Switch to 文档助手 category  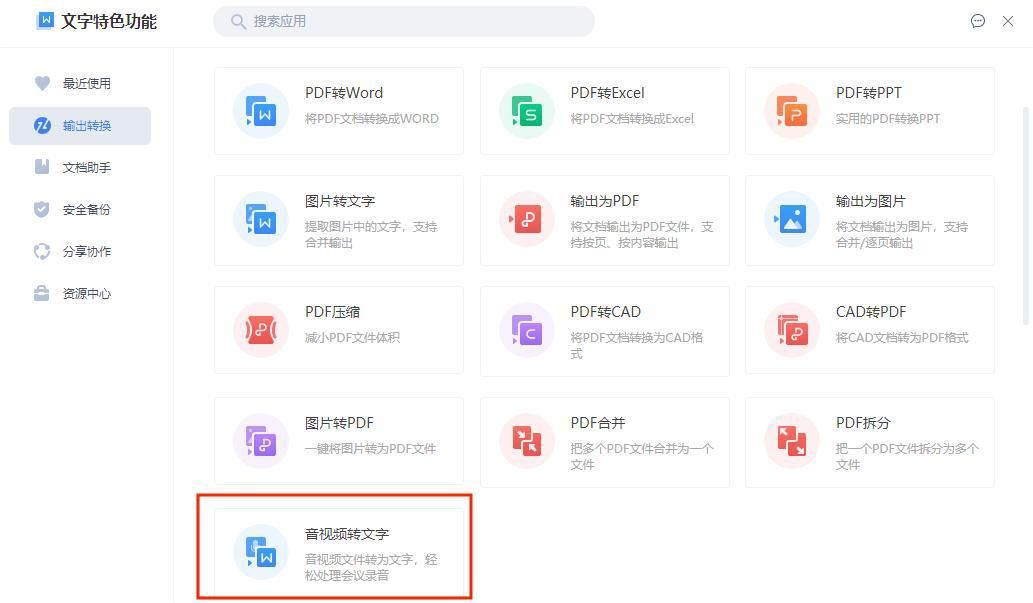point(80,167)
